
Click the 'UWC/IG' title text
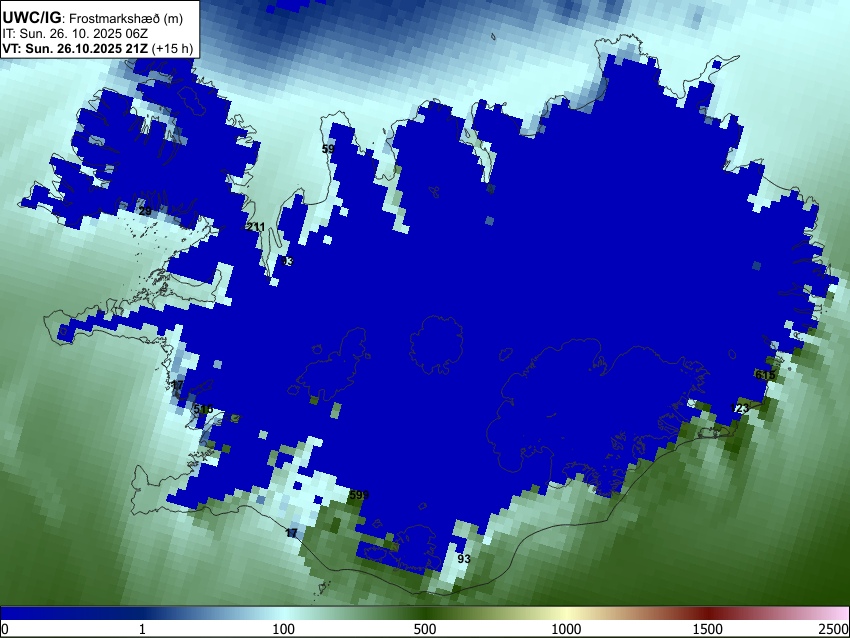coord(31,17)
